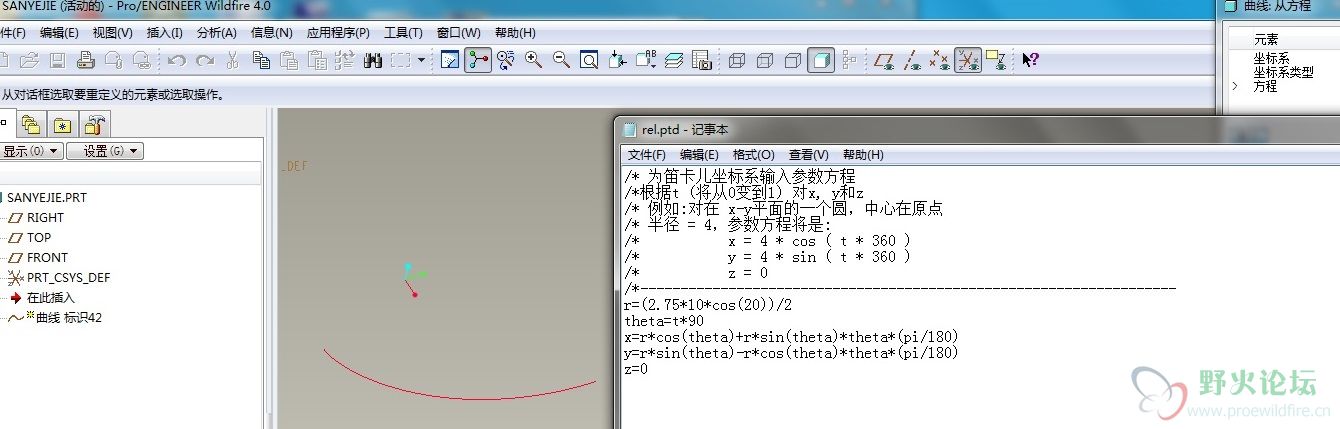Toggle the spin center icon

(x=478, y=60)
